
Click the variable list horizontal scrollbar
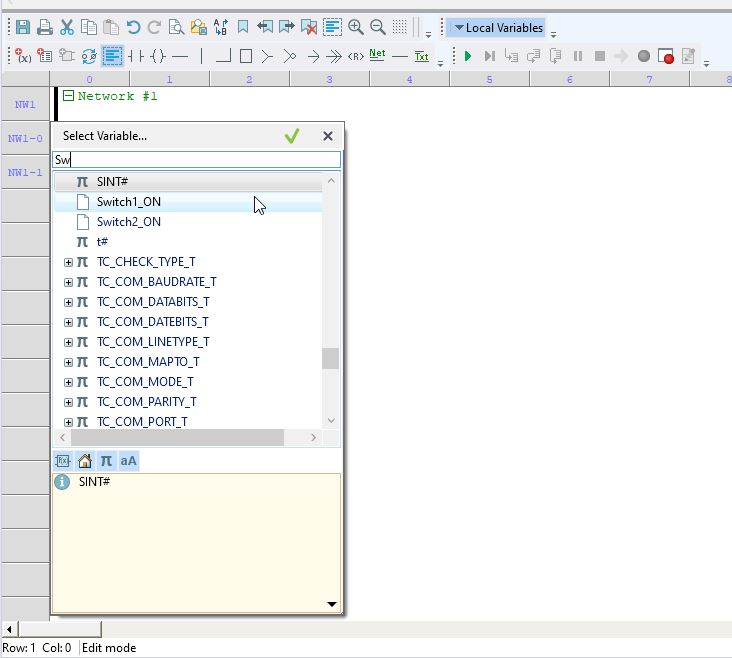177,438
